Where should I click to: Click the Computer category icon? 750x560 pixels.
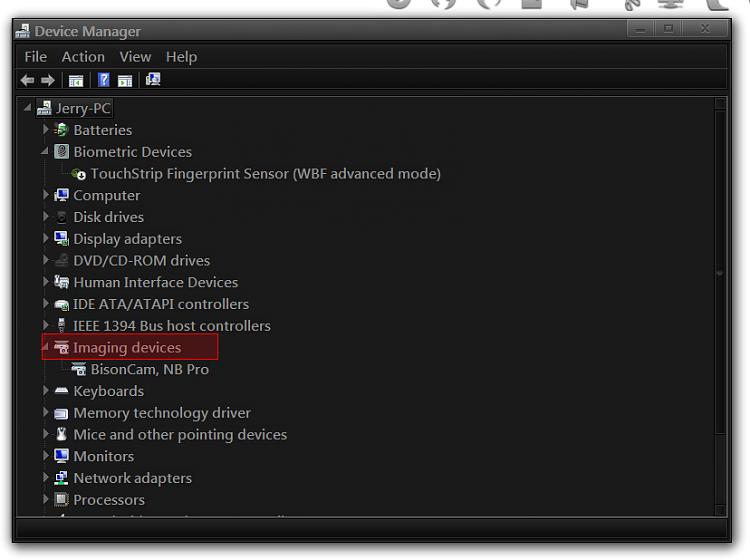click(61, 195)
